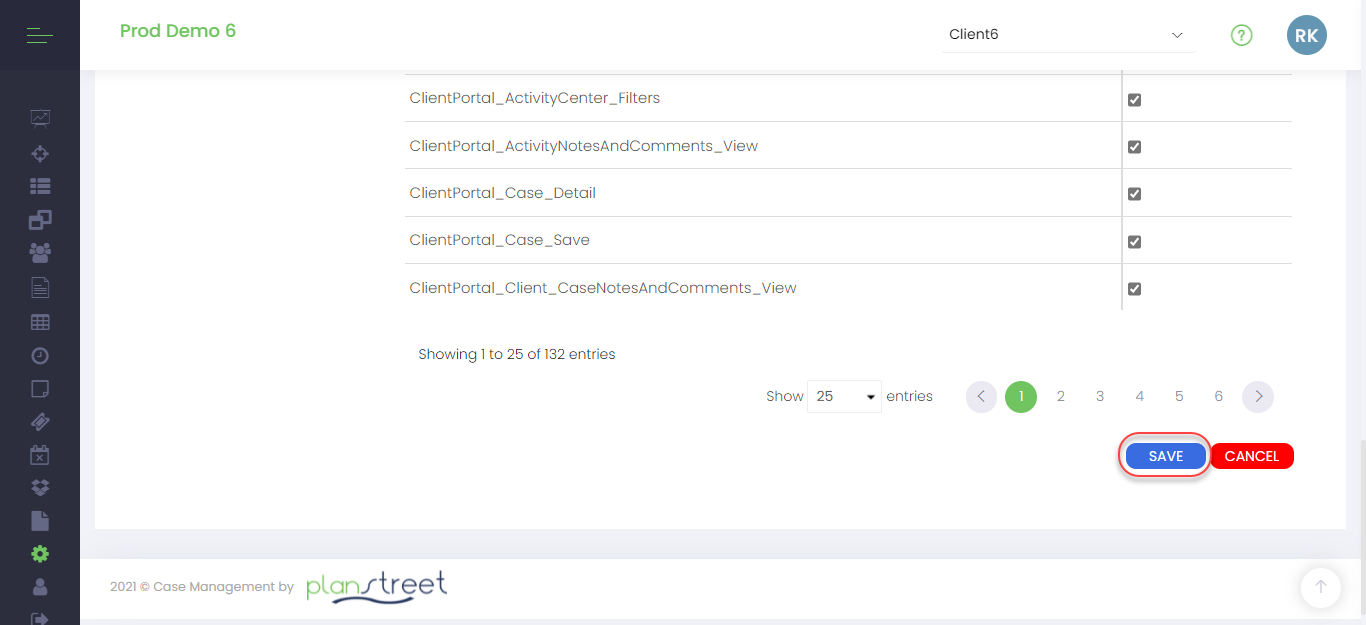Toggle ClientPortal_Case_Detail checkbox

tap(1134, 194)
